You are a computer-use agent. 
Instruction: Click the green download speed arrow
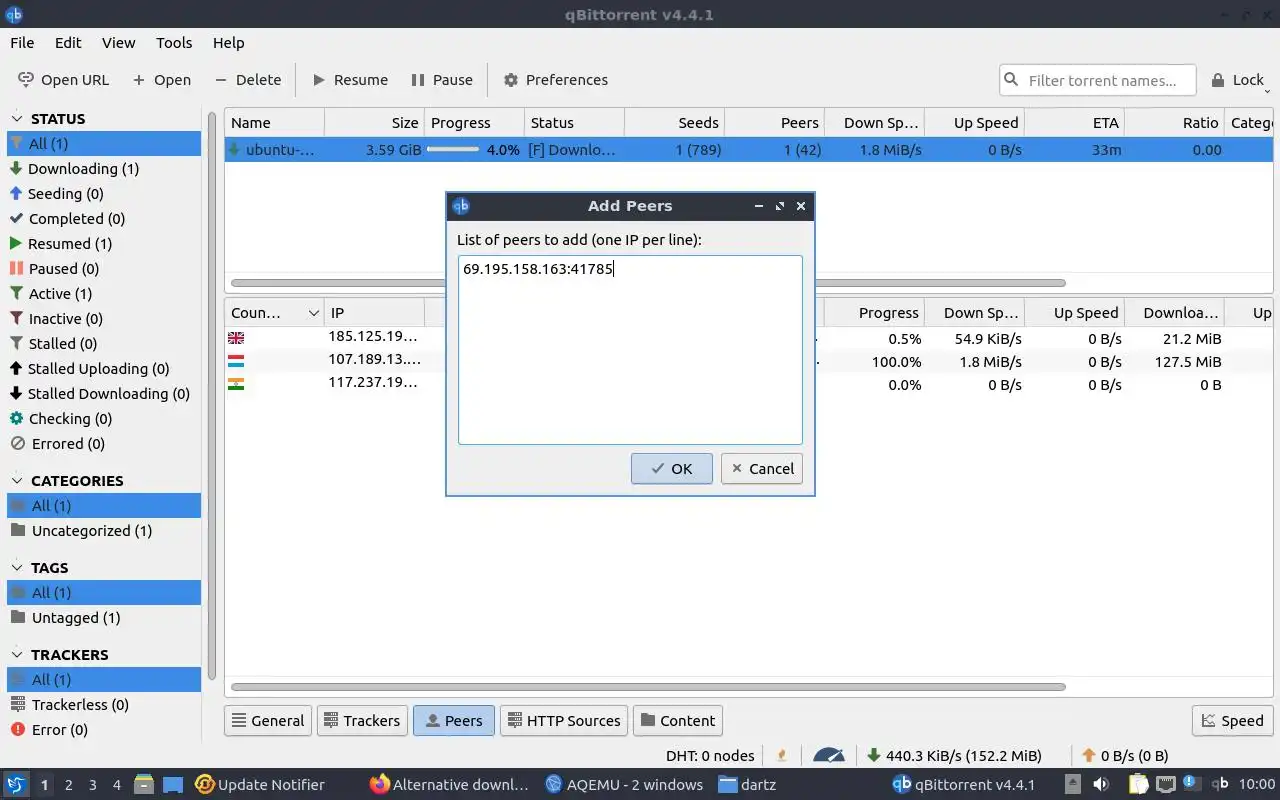pyautogui.click(x=874, y=756)
